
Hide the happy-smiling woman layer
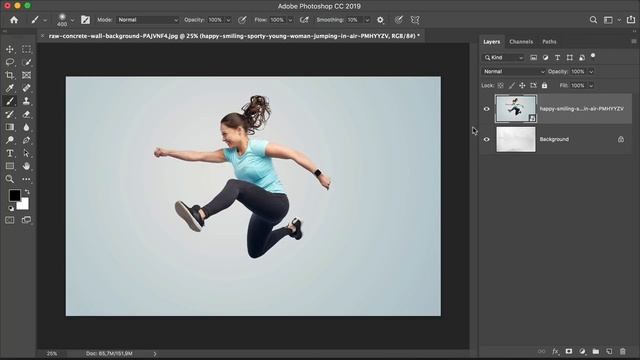(487, 109)
